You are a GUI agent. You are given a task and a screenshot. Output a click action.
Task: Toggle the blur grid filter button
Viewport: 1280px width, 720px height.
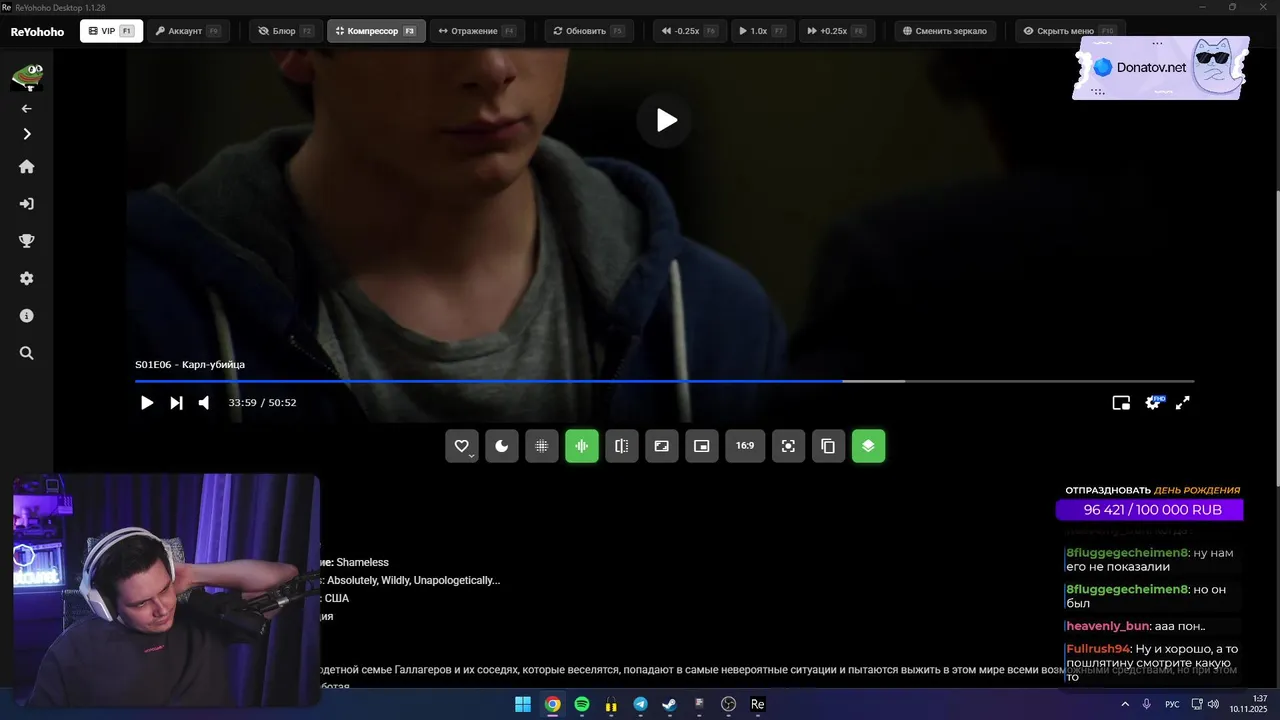[542, 446]
